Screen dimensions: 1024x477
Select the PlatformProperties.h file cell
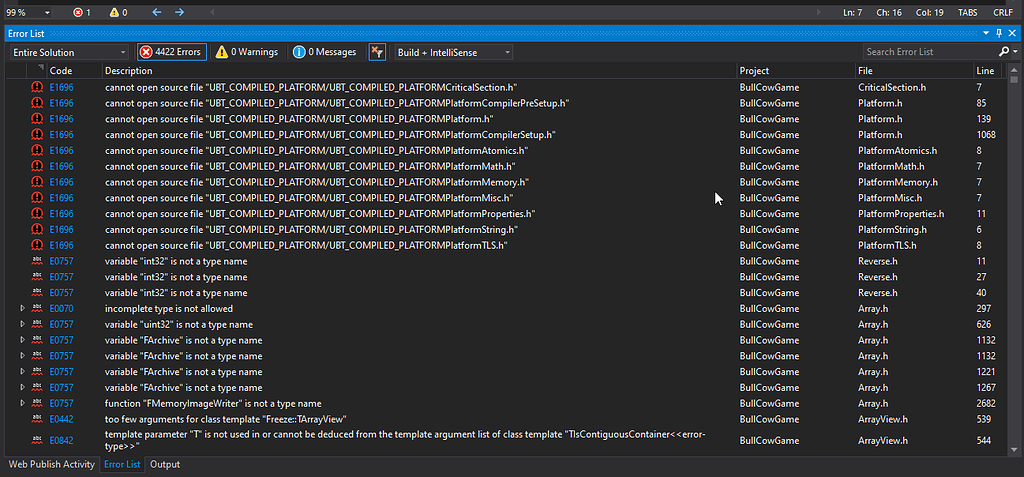(x=901, y=214)
